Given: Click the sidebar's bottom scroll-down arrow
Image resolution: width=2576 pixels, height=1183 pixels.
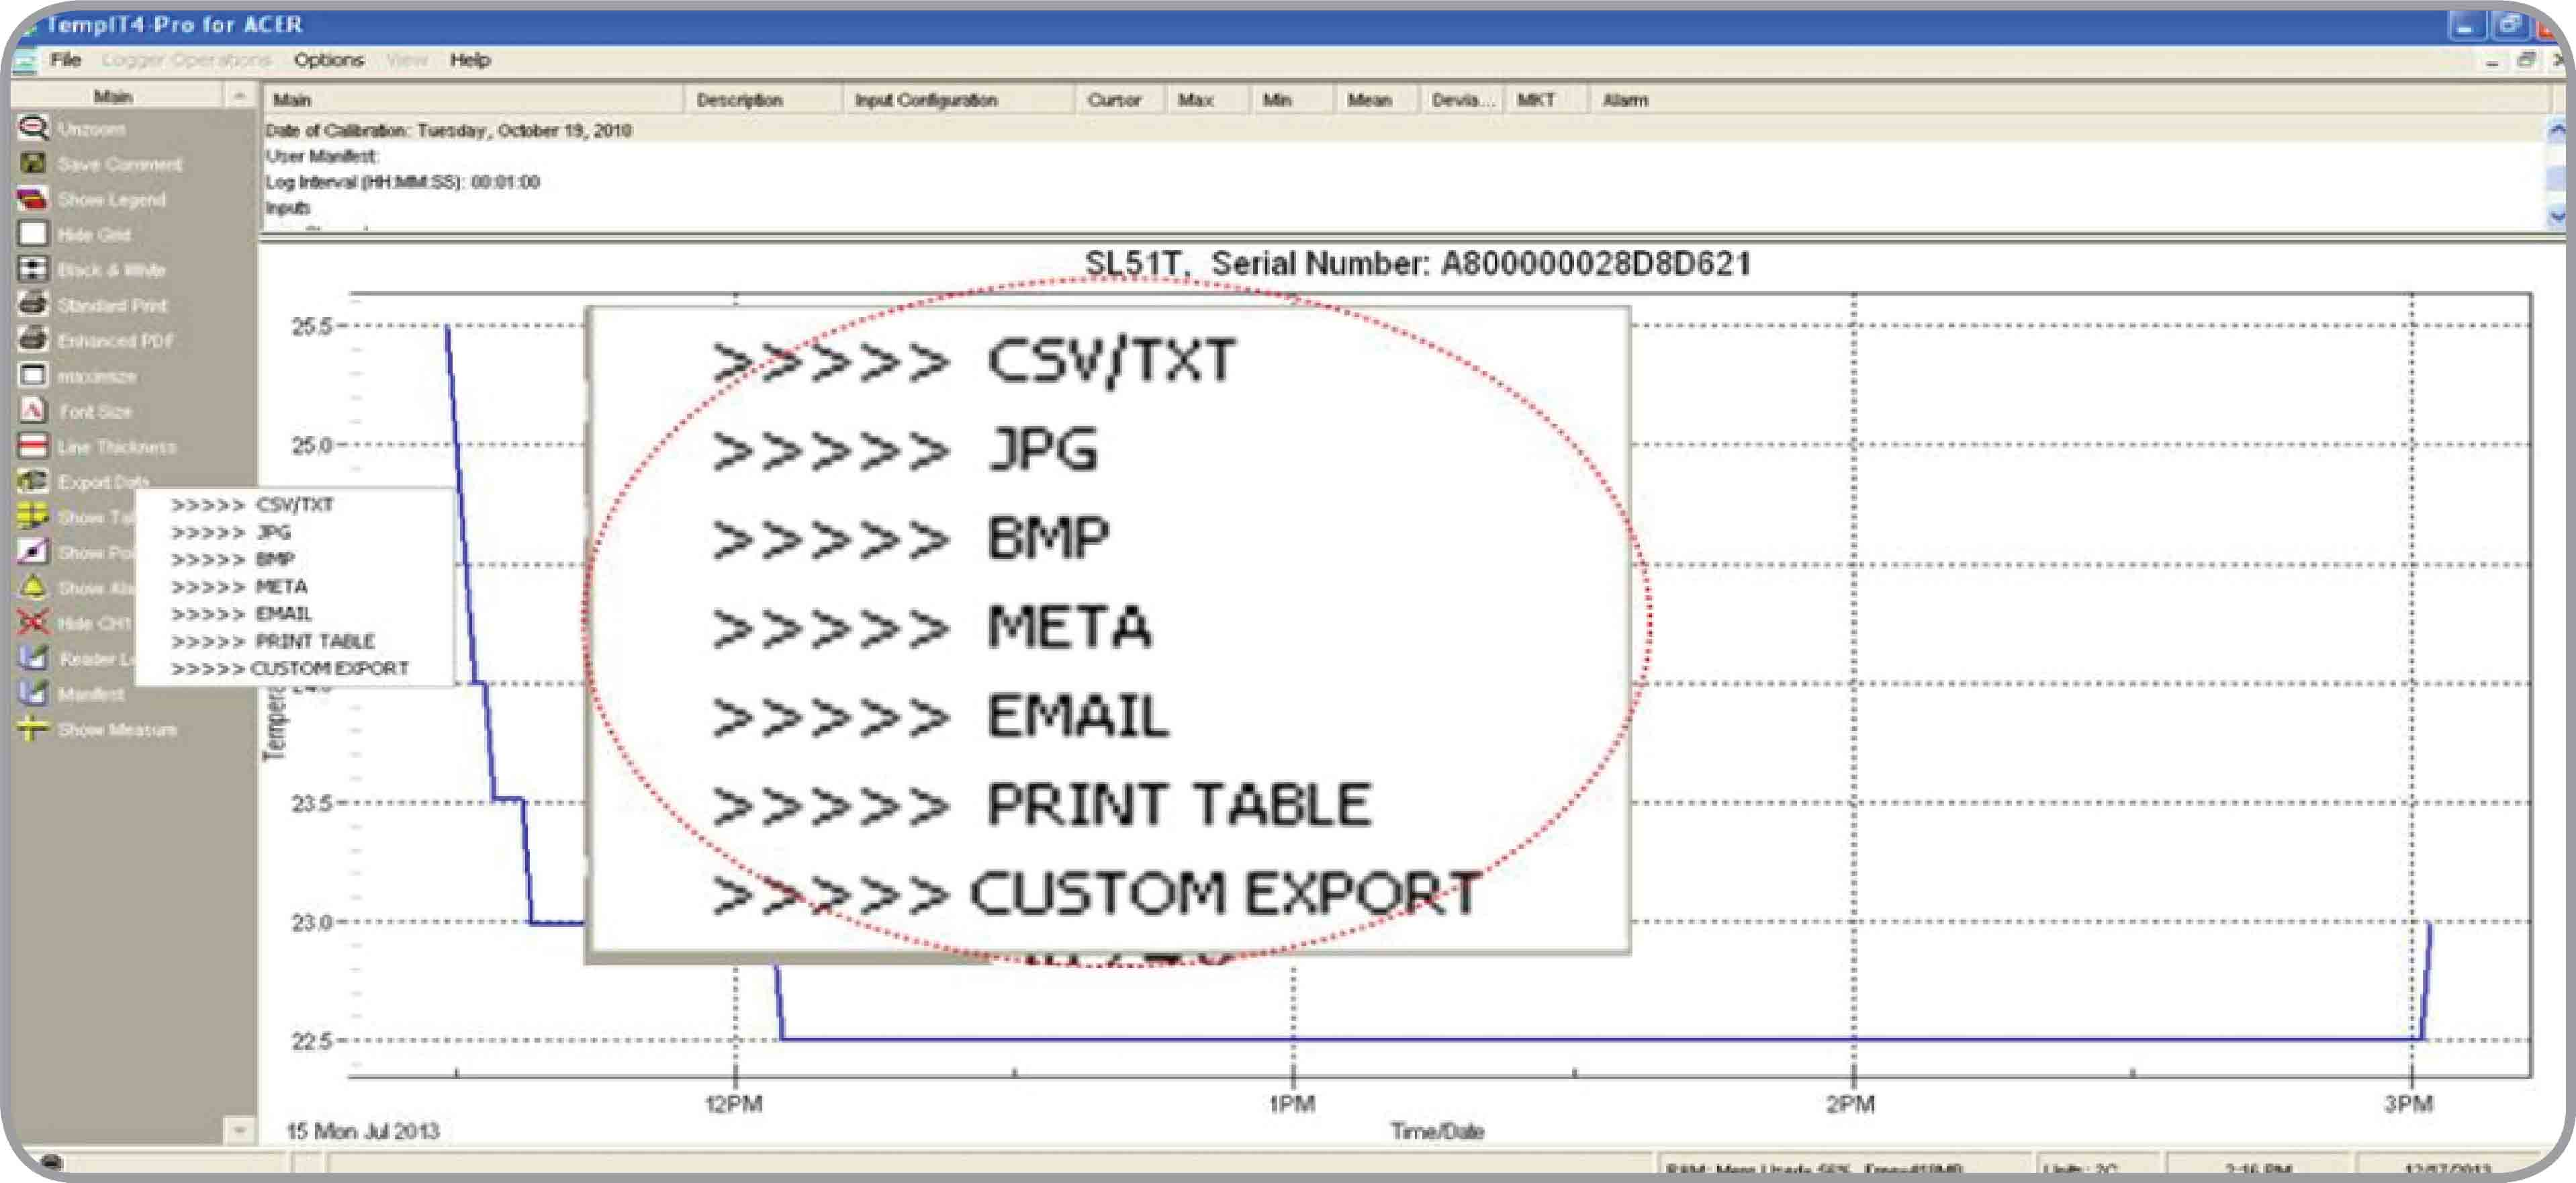Looking at the screenshot, I should (239, 1130).
